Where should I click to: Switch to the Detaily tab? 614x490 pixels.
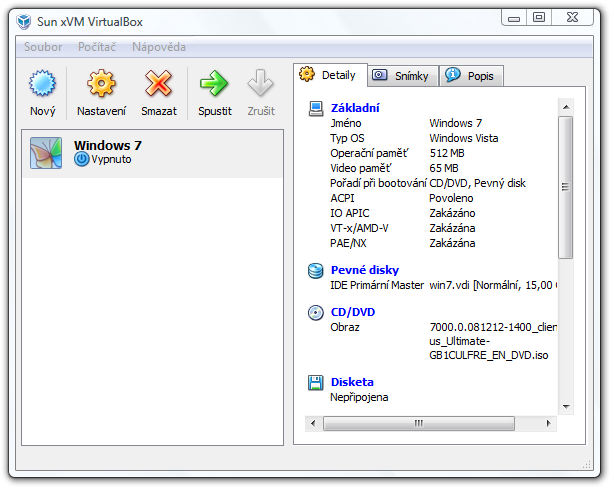pos(330,74)
